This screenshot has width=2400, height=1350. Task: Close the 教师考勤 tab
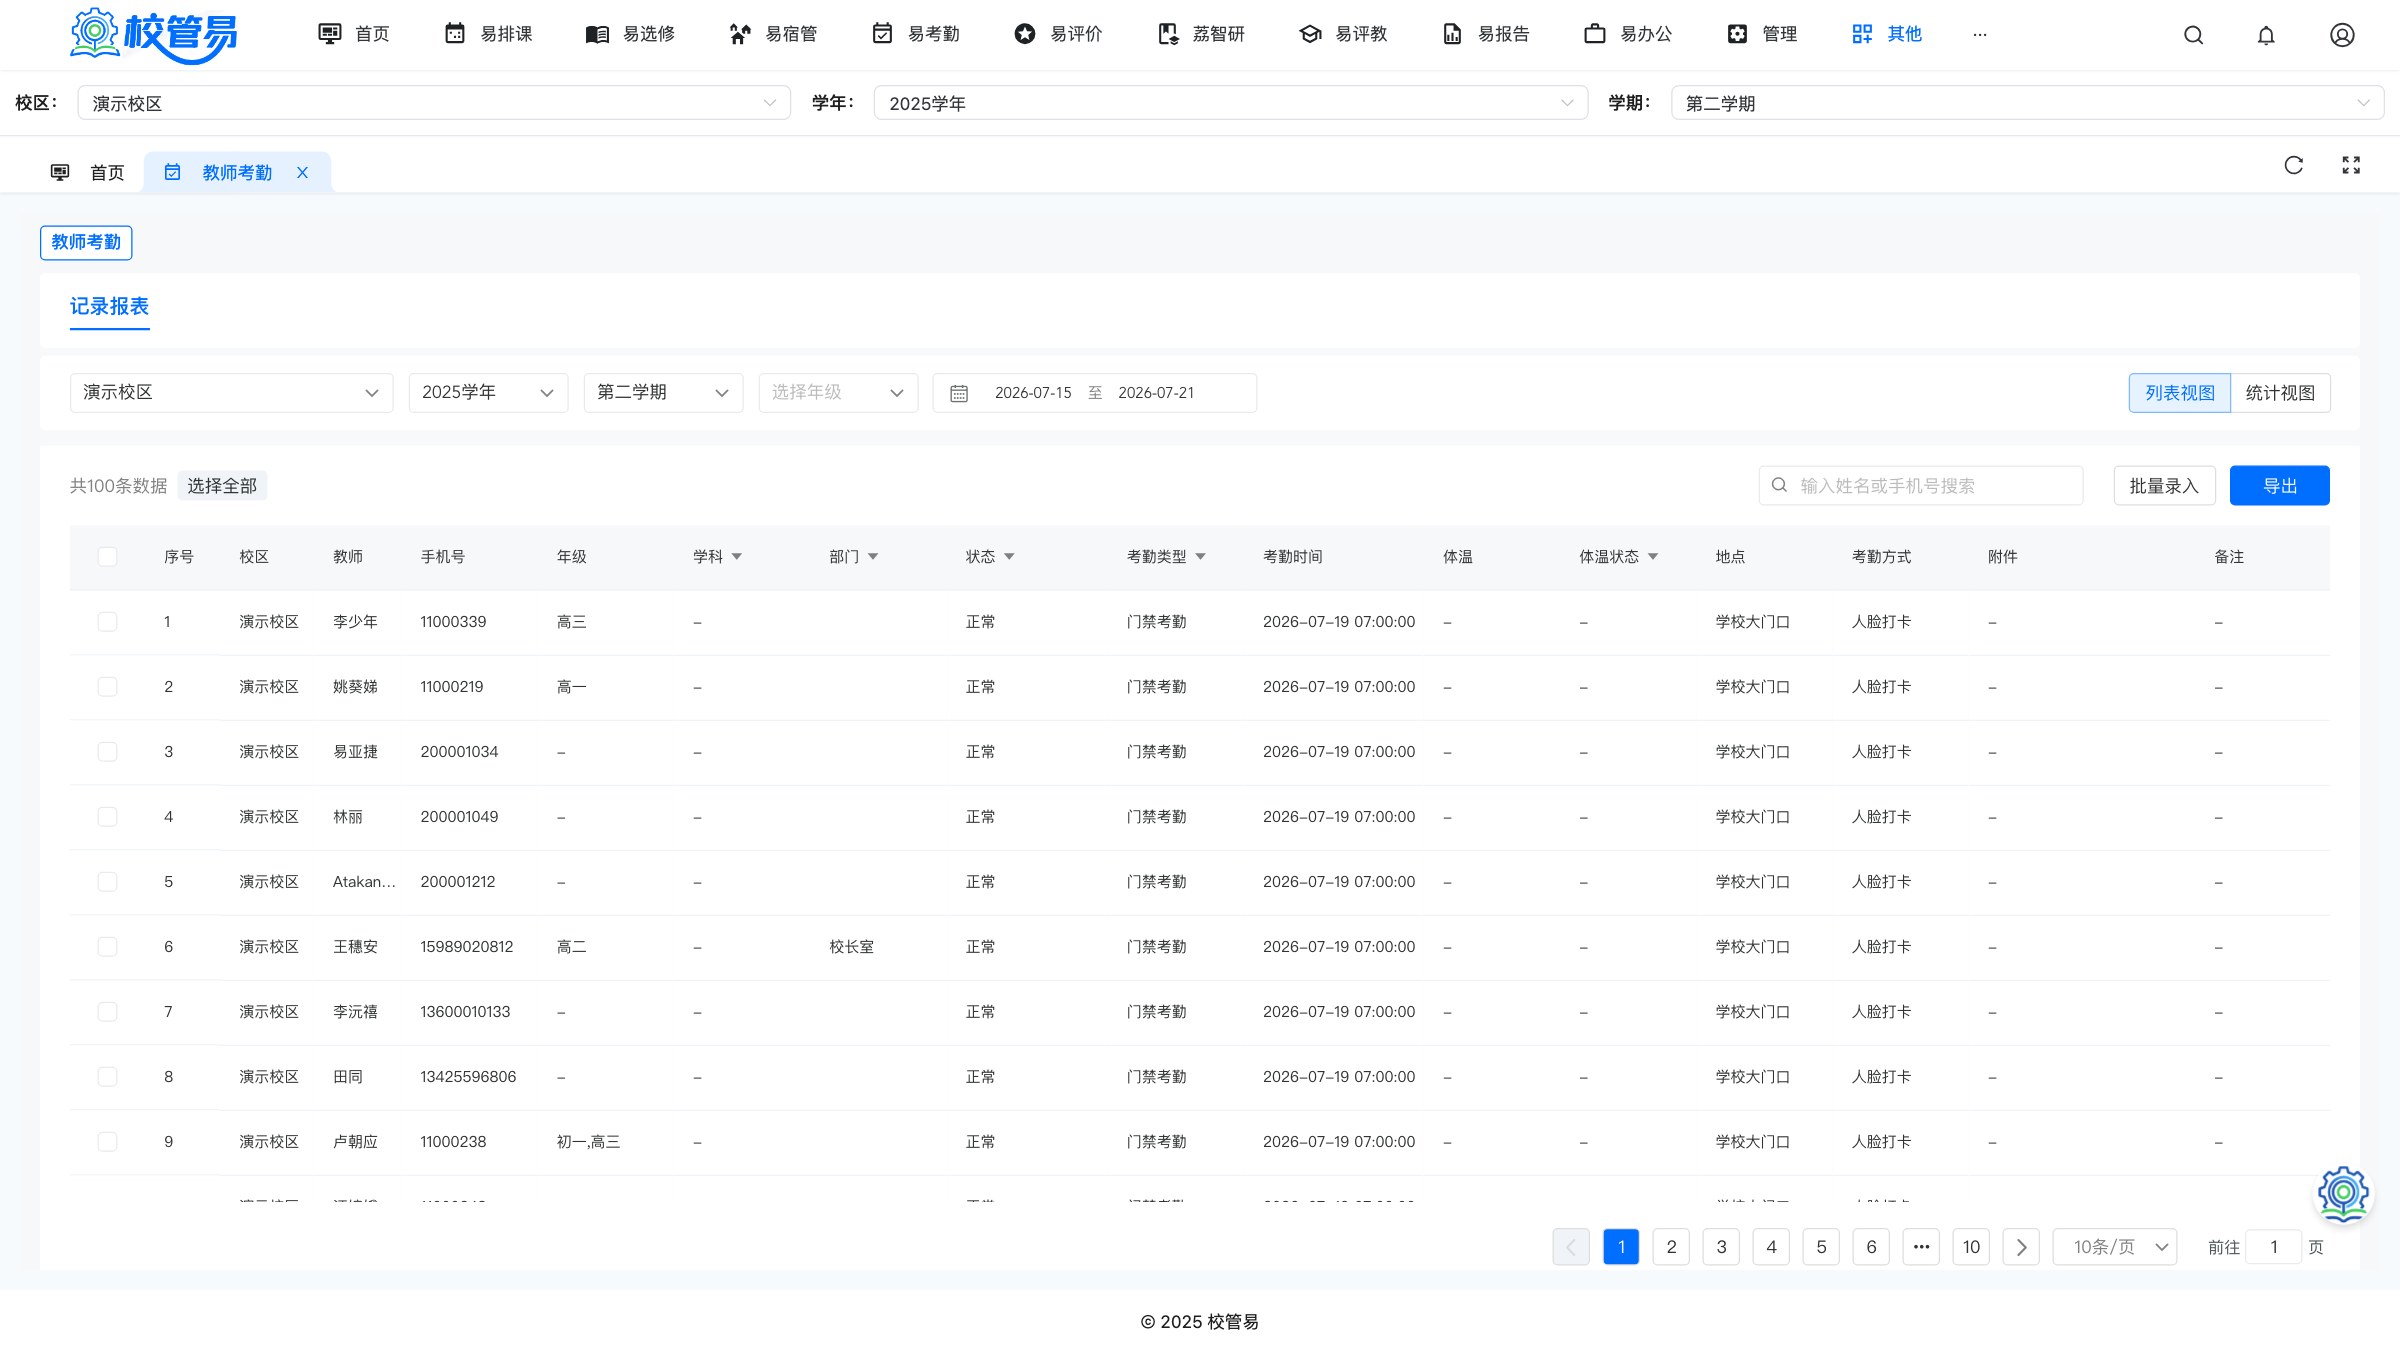(302, 173)
